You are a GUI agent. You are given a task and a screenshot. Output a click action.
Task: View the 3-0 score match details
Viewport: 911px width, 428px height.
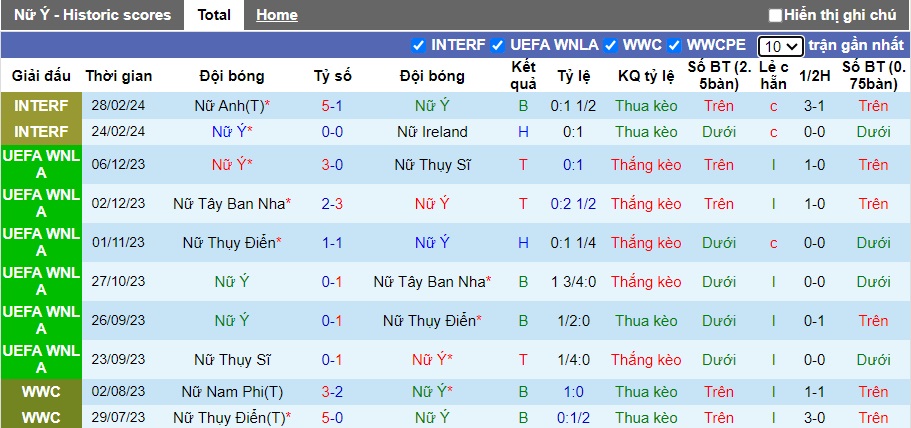pyautogui.click(x=333, y=165)
